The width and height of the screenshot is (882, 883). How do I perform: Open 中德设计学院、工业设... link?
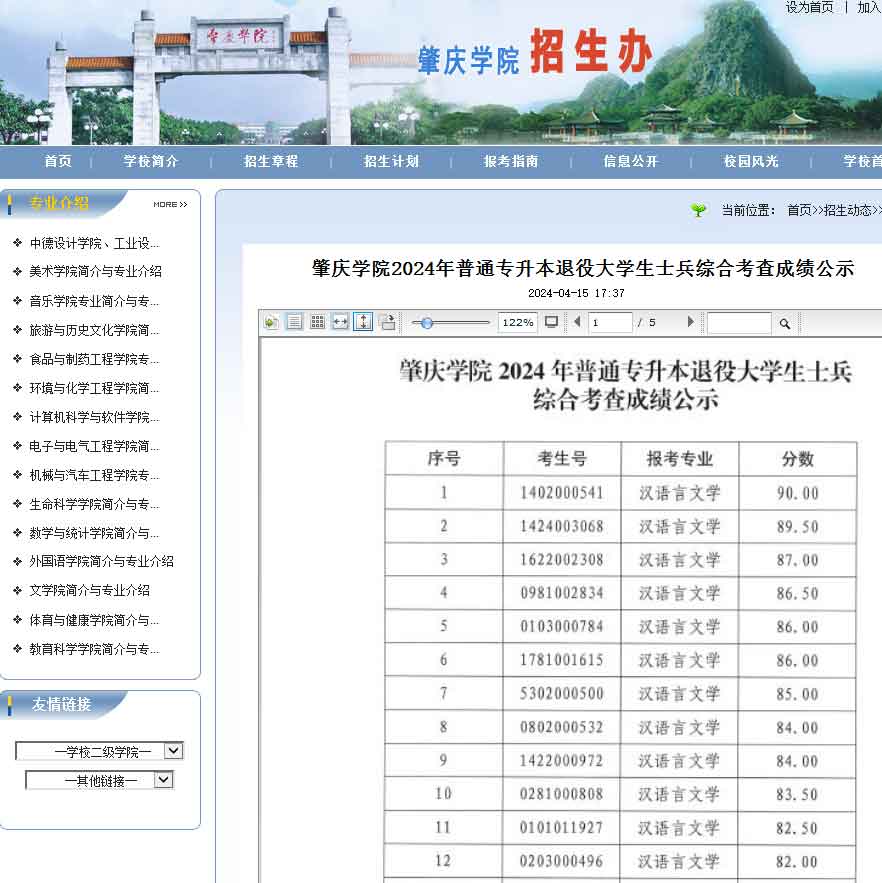click(x=95, y=243)
